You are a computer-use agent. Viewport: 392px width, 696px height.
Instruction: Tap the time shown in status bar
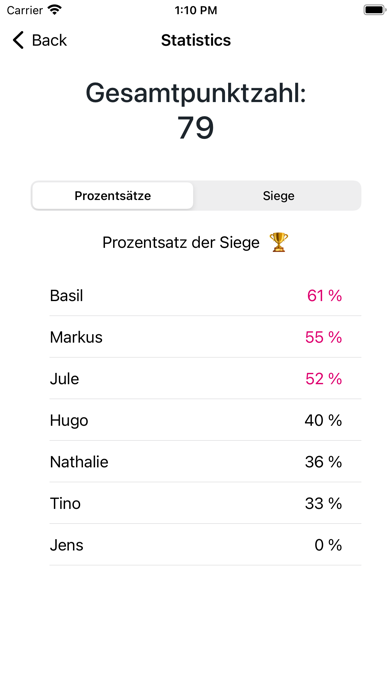click(x=196, y=10)
